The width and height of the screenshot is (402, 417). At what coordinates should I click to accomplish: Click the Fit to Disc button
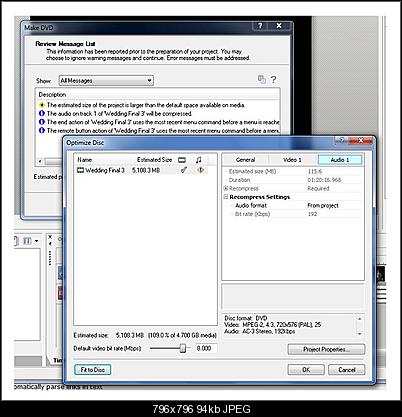pos(93,370)
